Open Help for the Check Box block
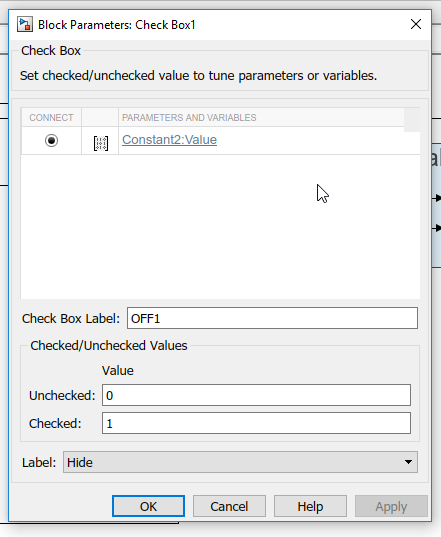The image size is (441, 537). tap(310, 506)
